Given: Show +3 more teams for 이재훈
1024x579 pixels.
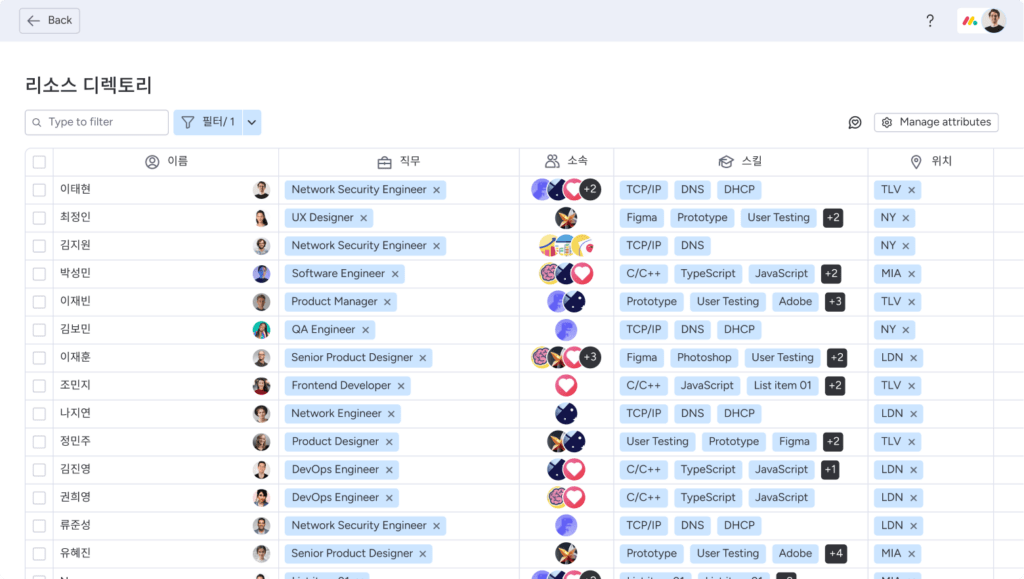Looking at the screenshot, I should tap(590, 358).
